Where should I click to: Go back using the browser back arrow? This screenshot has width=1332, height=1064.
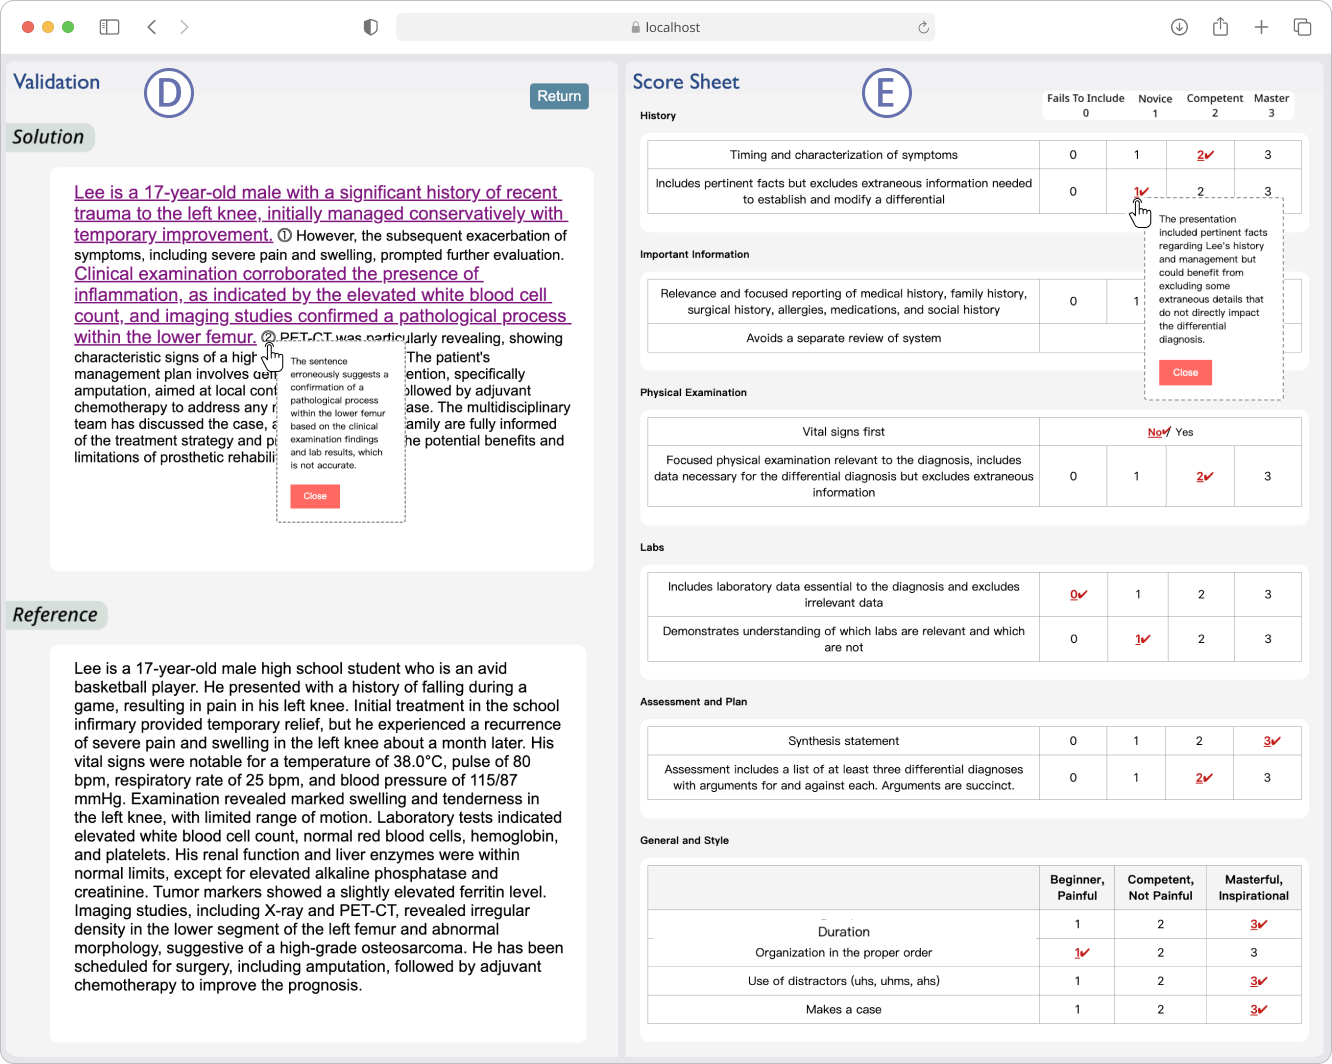click(152, 27)
